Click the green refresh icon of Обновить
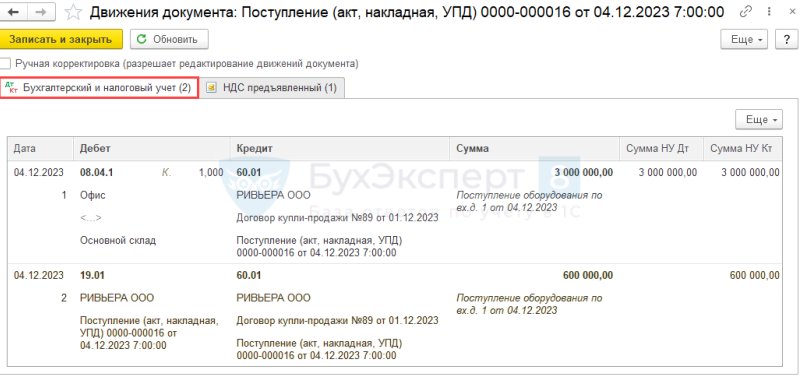 click(x=142, y=39)
